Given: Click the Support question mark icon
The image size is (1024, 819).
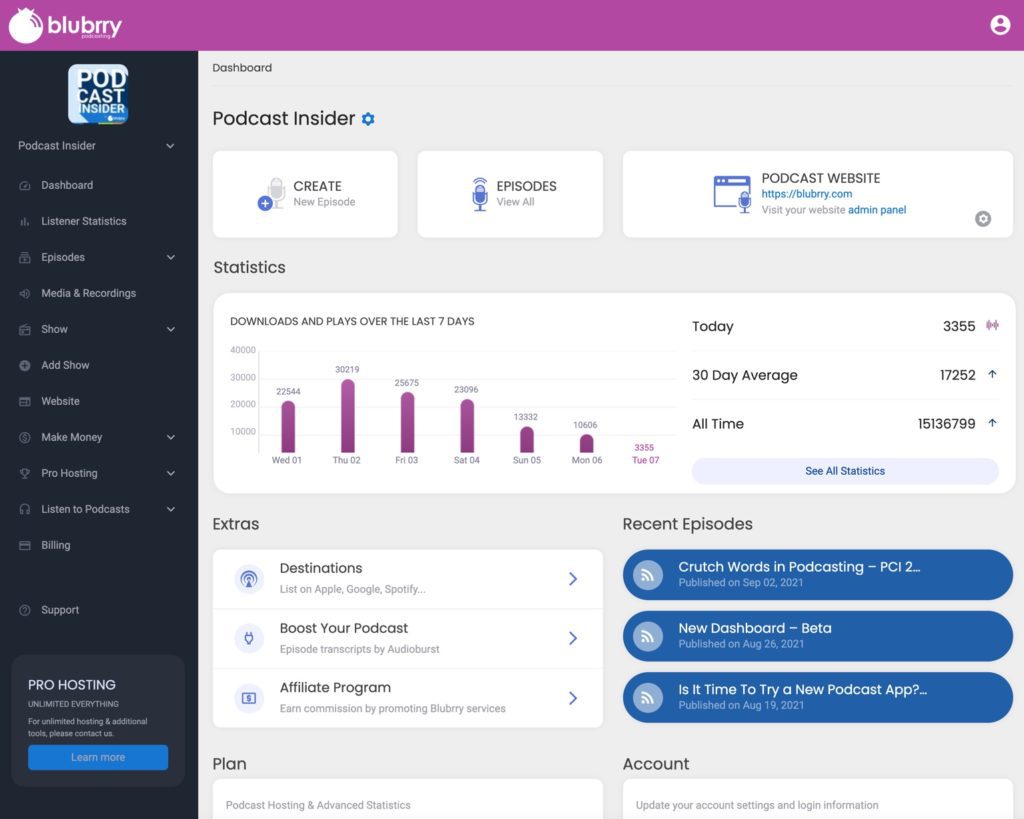Looking at the screenshot, I should [25, 610].
